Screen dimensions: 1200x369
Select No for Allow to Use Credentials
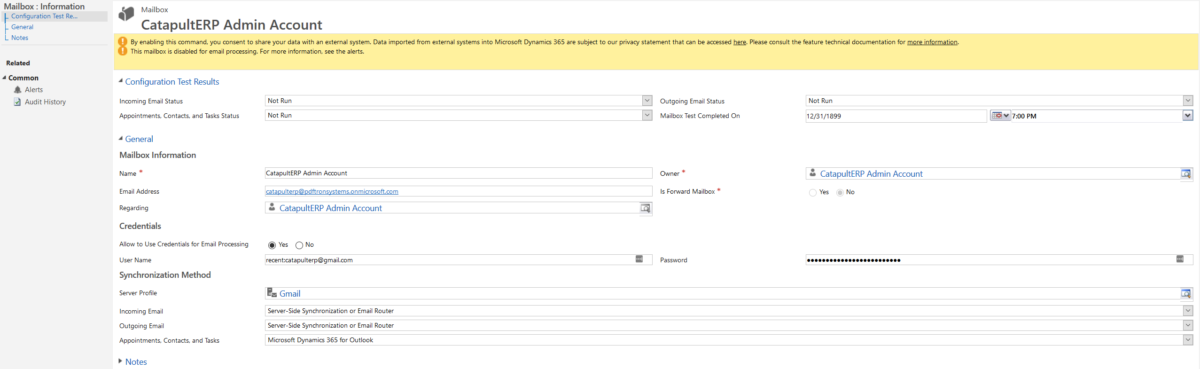pyautogui.click(x=299, y=245)
